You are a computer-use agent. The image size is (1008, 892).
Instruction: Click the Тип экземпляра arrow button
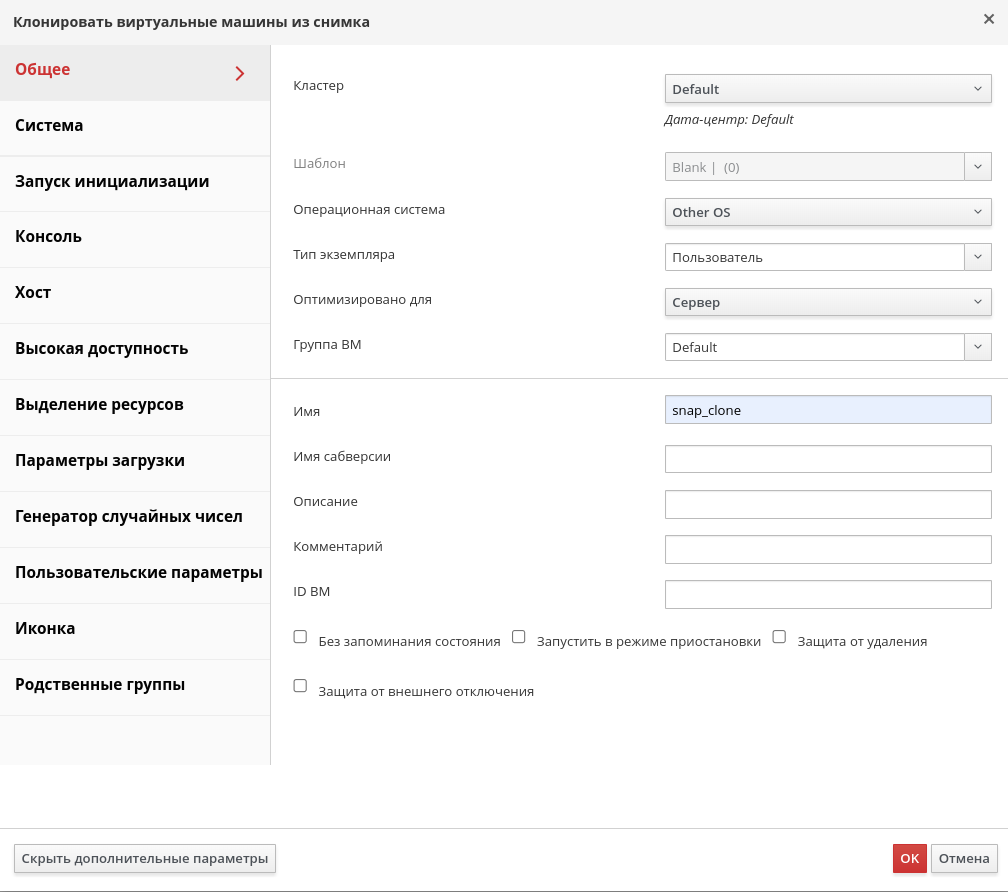click(x=978, y=257)
